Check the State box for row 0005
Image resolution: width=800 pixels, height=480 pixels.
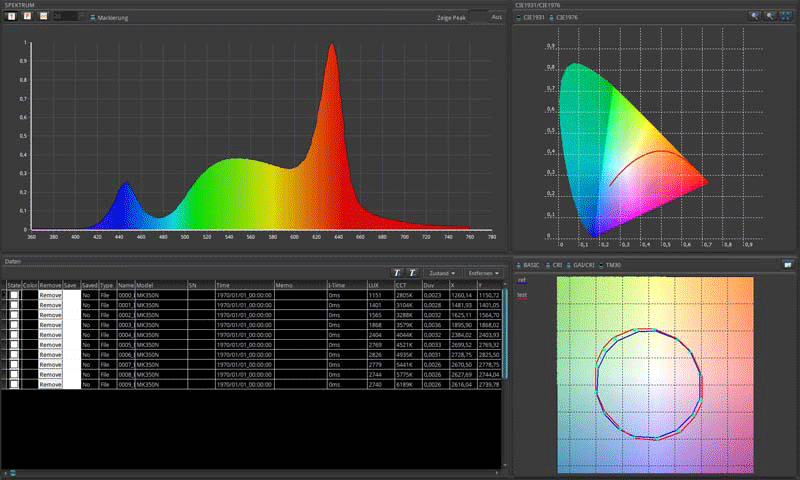14,344
